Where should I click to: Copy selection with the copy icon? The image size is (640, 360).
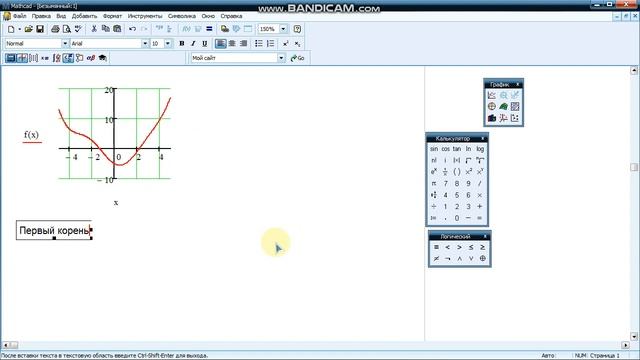point(105,29)
